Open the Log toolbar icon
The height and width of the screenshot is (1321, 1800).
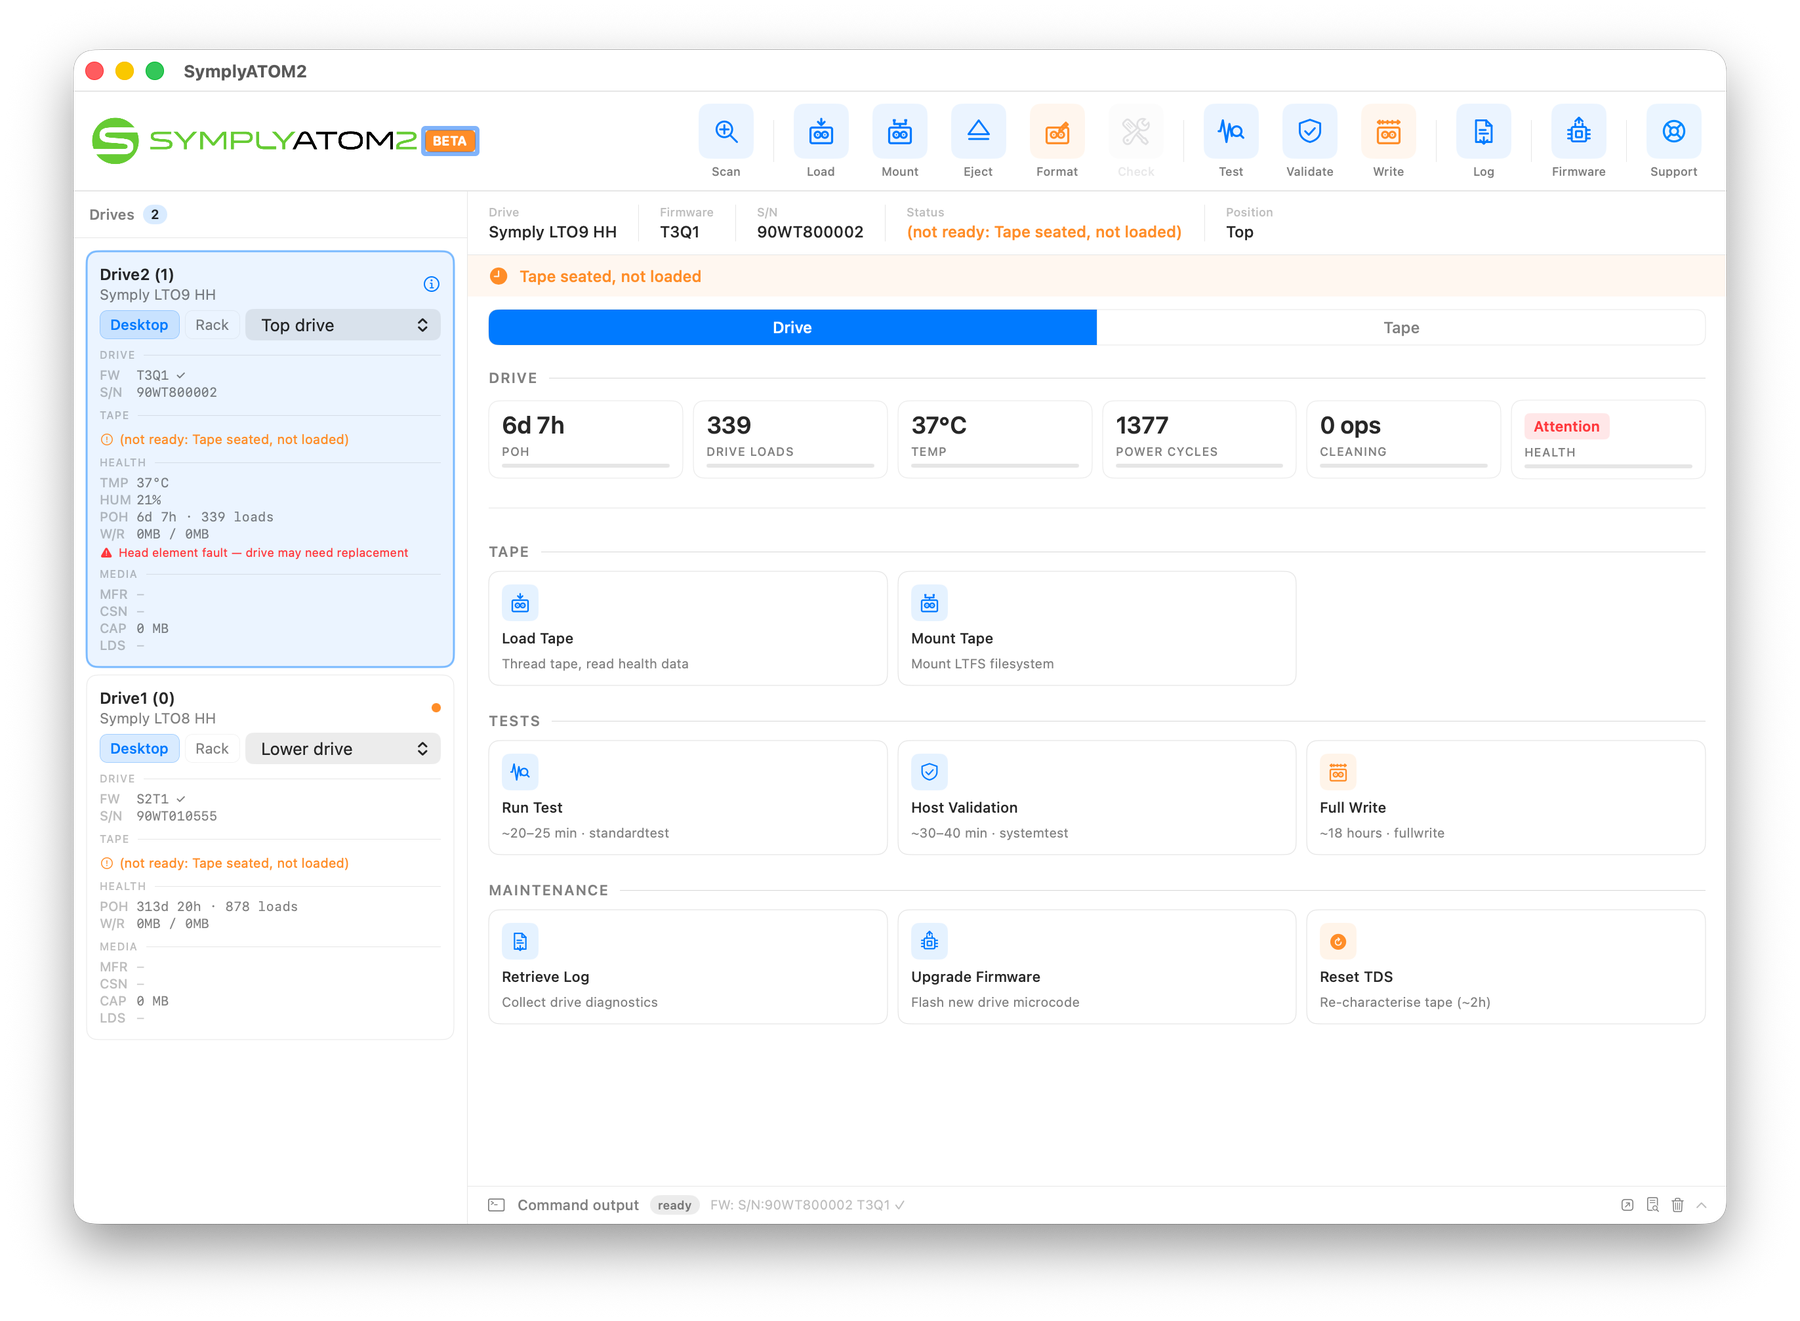[x=1484, y=132]
